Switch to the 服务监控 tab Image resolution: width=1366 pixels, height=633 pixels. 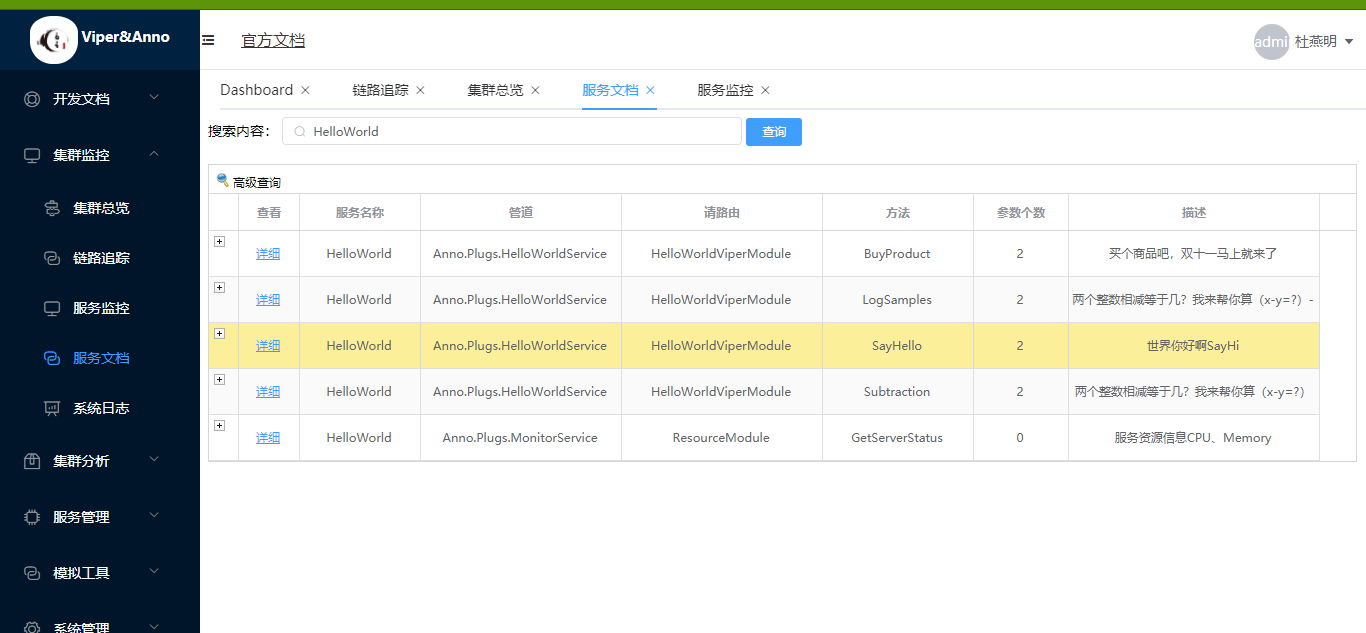pyautogui.click(x=725, y=90)
